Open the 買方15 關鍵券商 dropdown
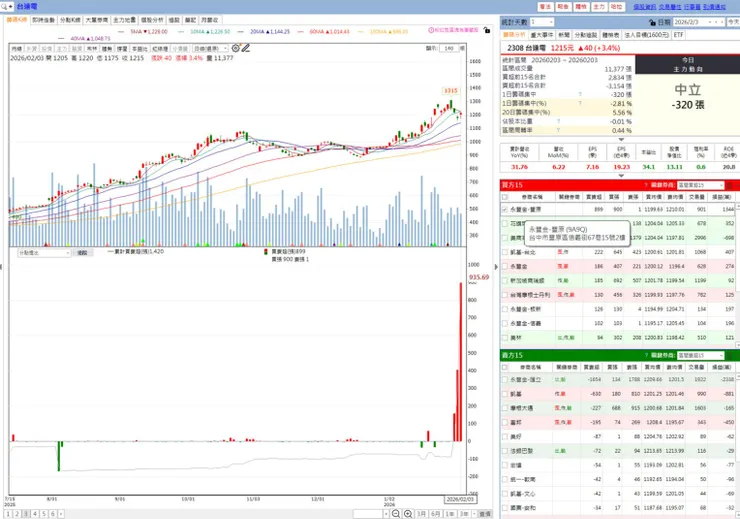This screenshot has width=740, height=519. pyautogui.click(x=700, y=185)
